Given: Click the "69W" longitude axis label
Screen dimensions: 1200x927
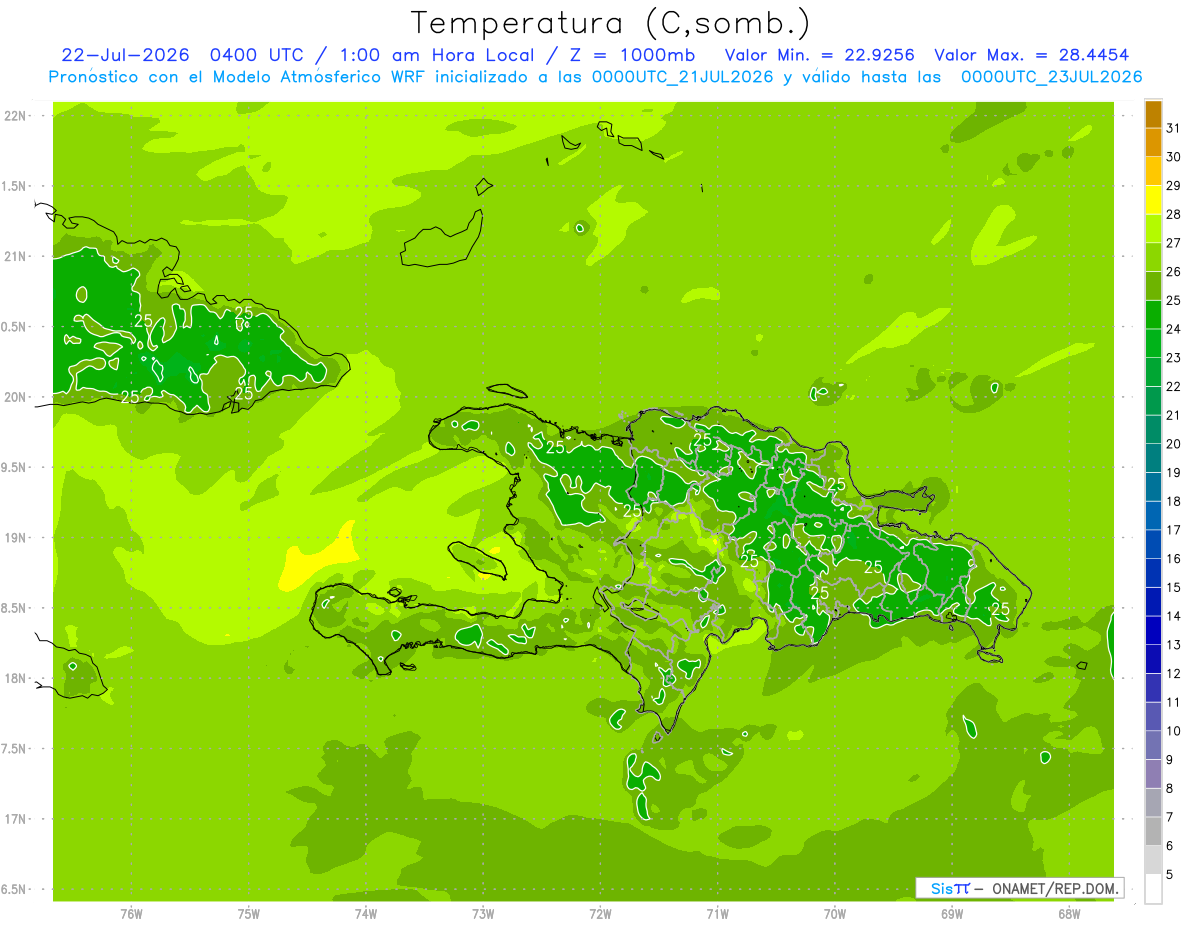Looking at the screenshot, I should [952, 913].
